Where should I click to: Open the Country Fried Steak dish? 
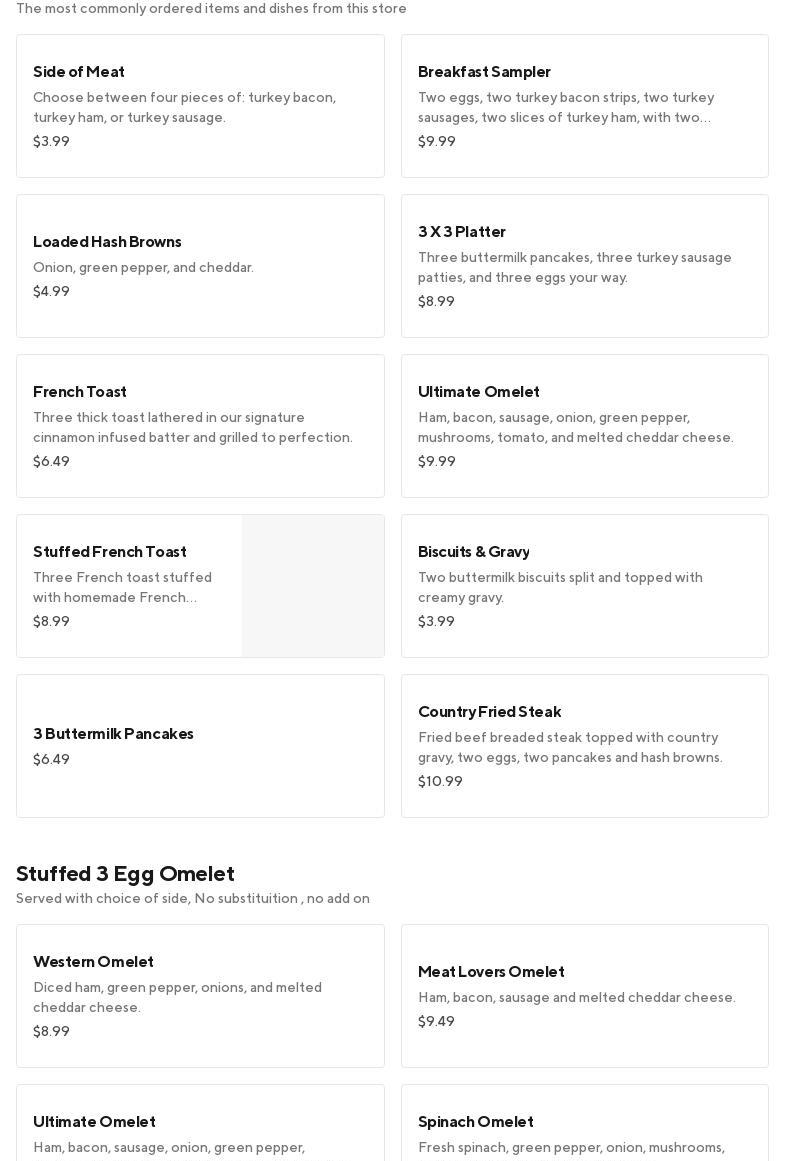pyautogui.click(x=584, y=746)
